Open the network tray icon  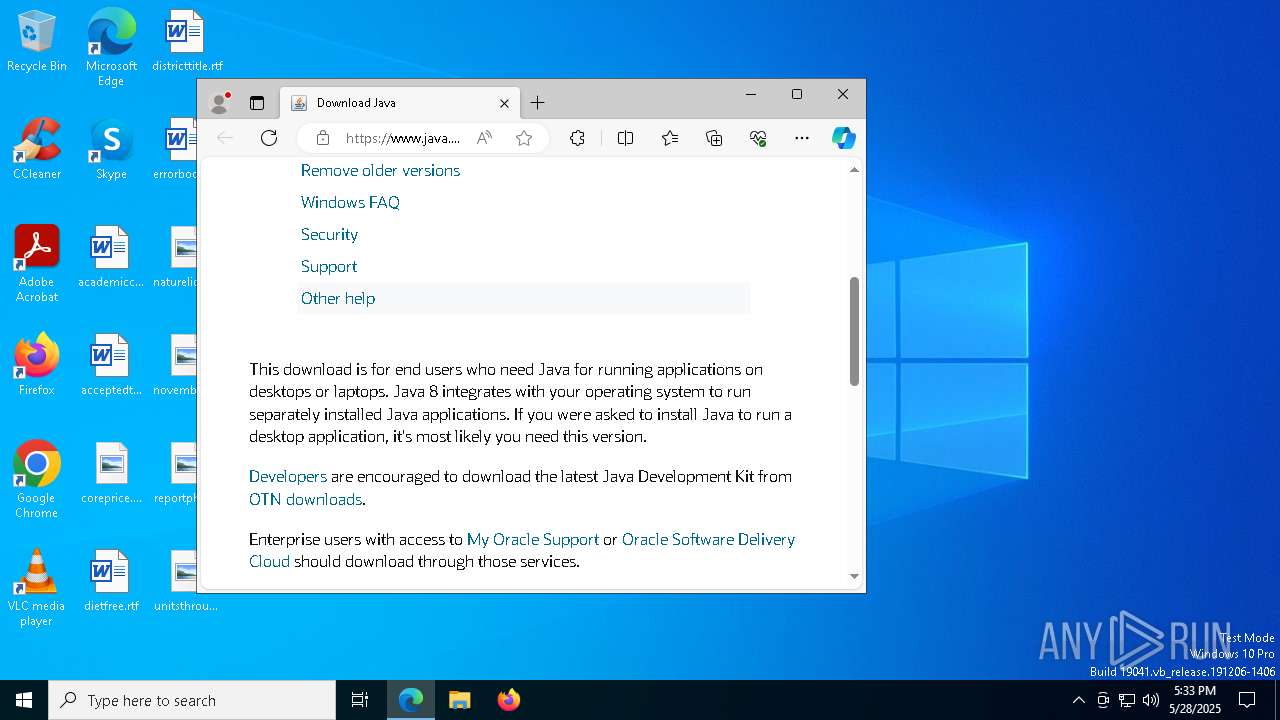click(x=1127, y=700)
